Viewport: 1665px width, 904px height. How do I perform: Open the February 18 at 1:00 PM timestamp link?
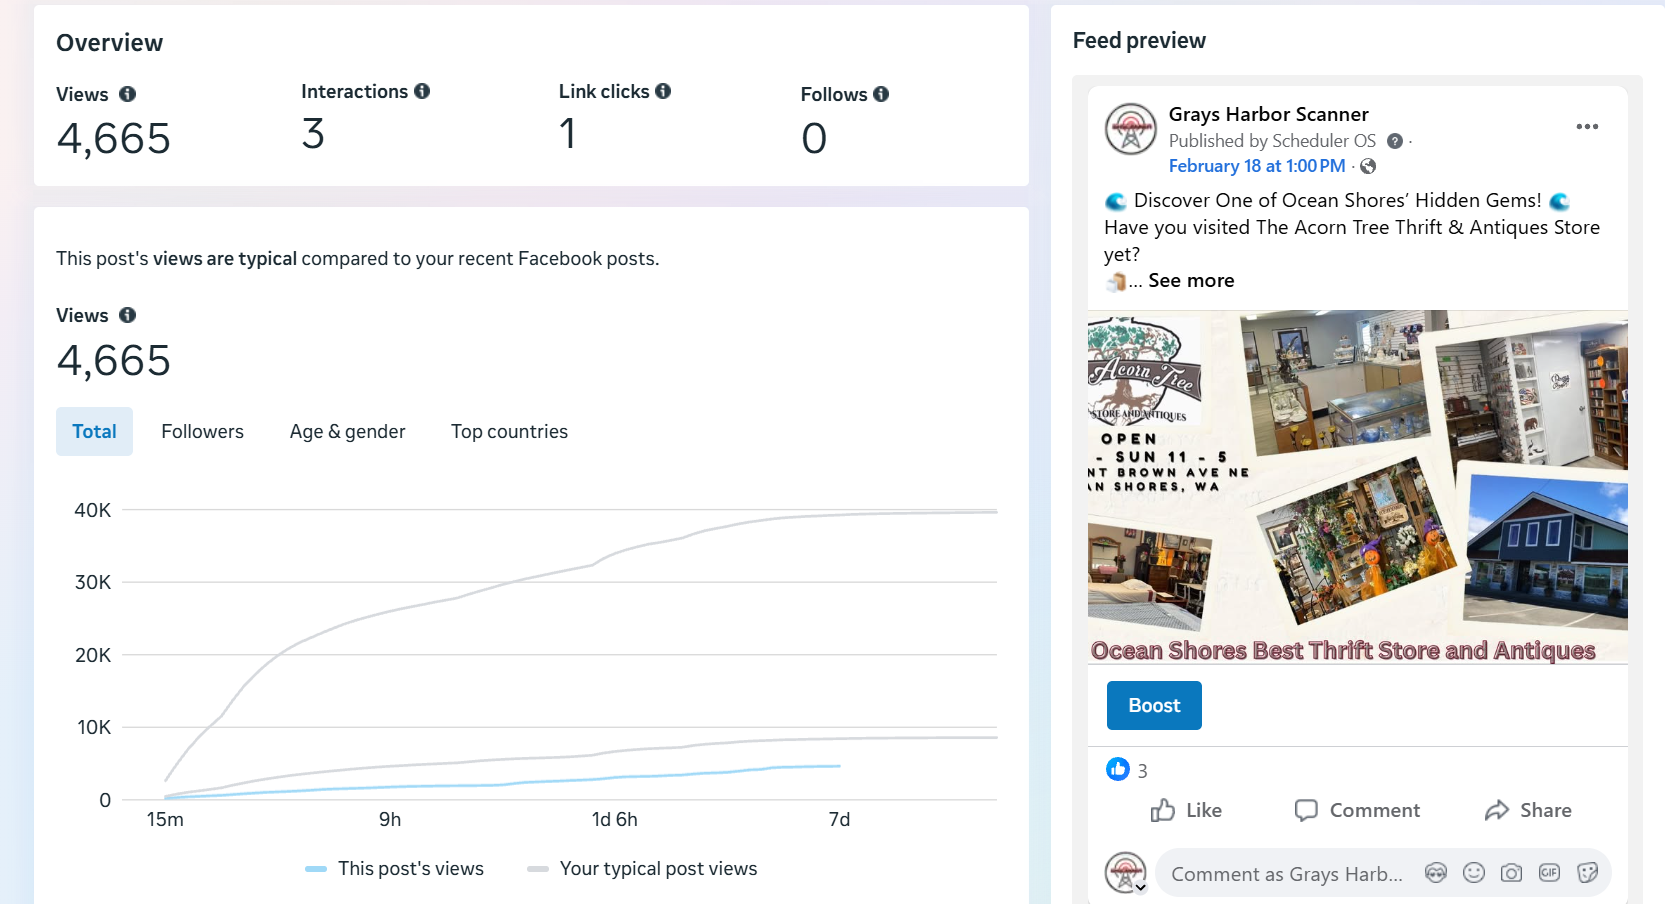[x=1257, y=166]
